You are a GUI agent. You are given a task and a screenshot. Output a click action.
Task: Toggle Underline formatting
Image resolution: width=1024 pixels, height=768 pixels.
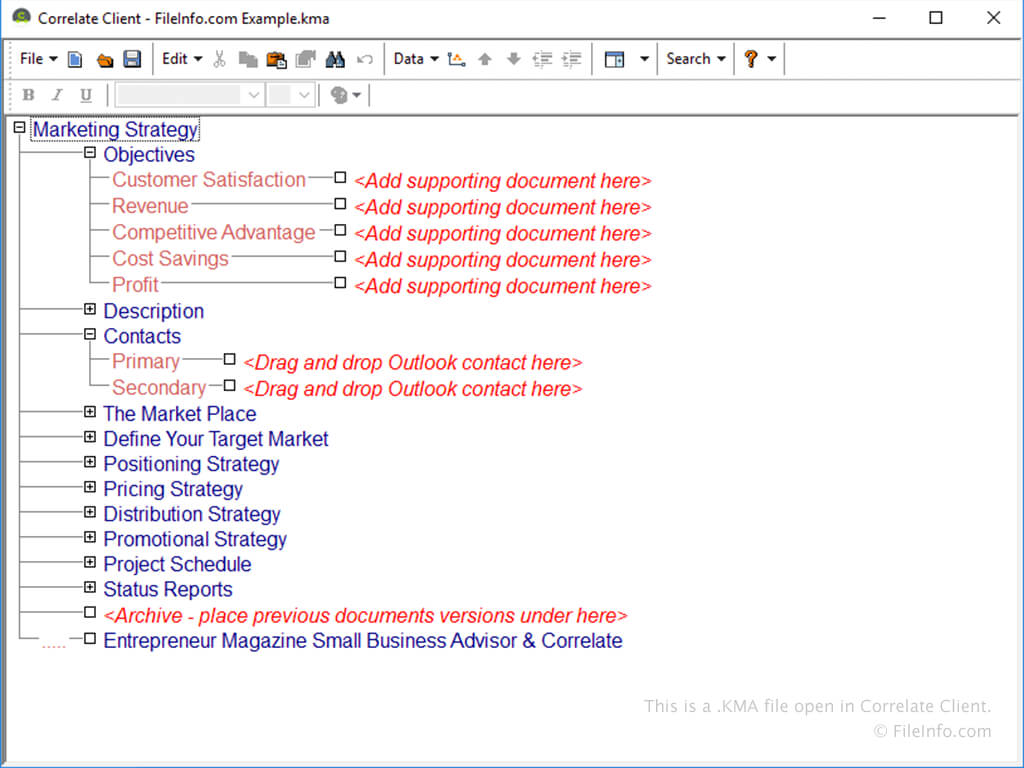[86, 95]
